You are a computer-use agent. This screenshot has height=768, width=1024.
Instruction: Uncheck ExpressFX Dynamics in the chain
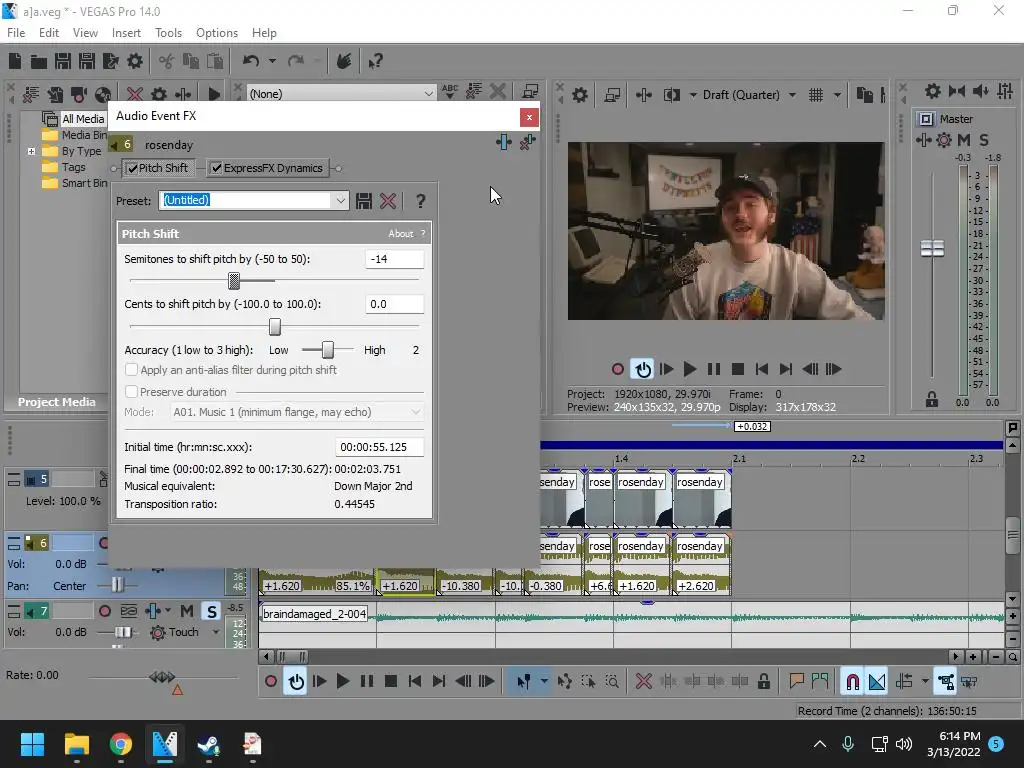click(217, 168)
